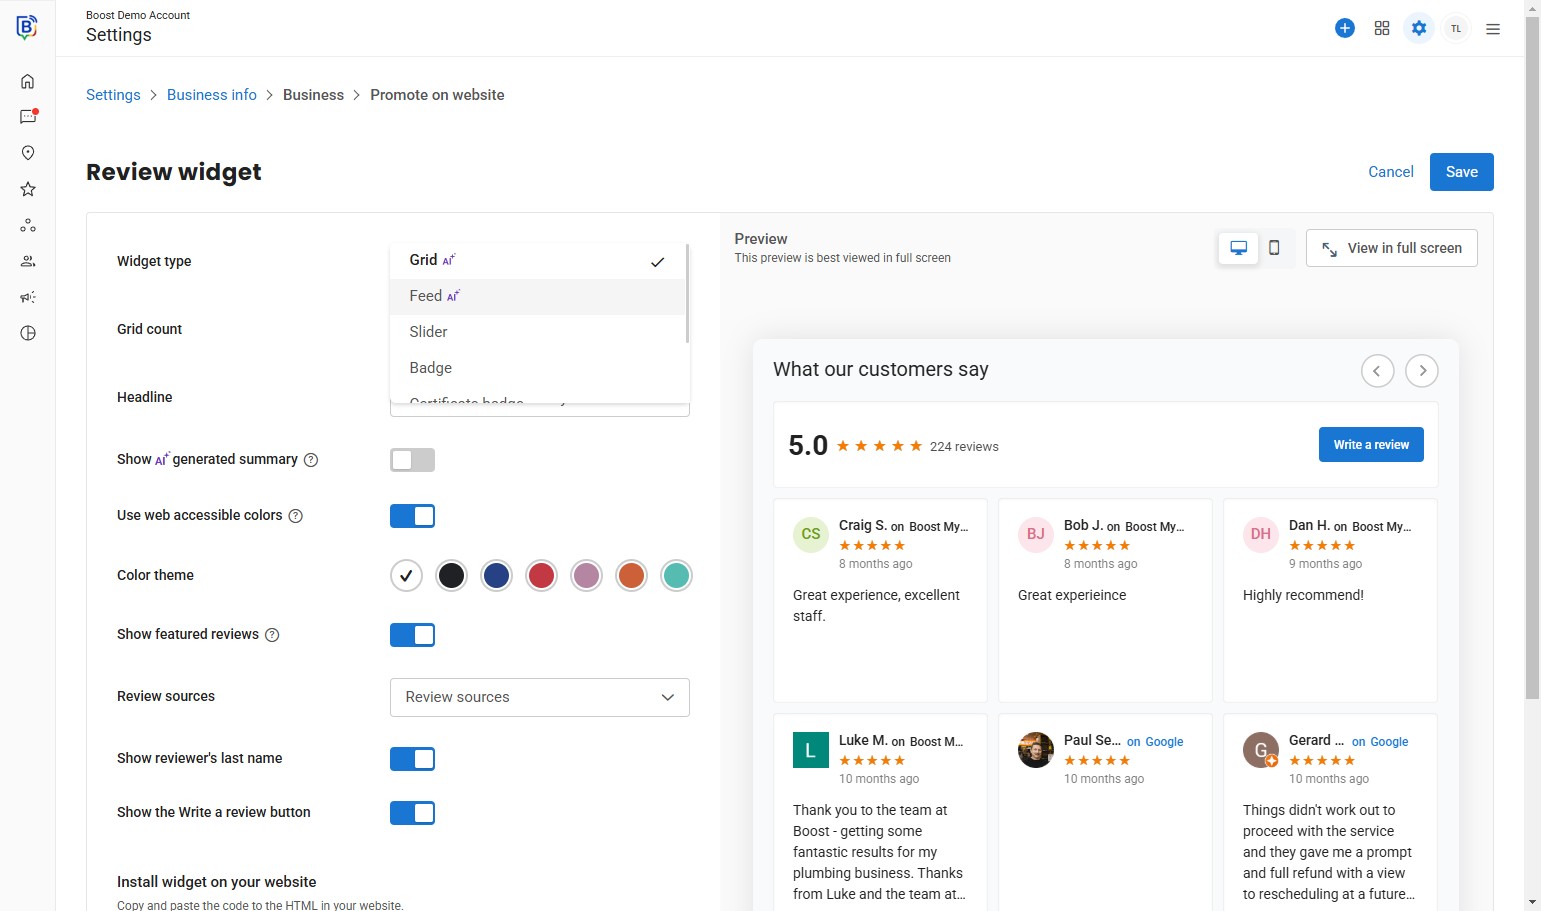The image size is (1541, 911).
Task: Pick the red color theme swatch
Action: [x=541, y=576]
